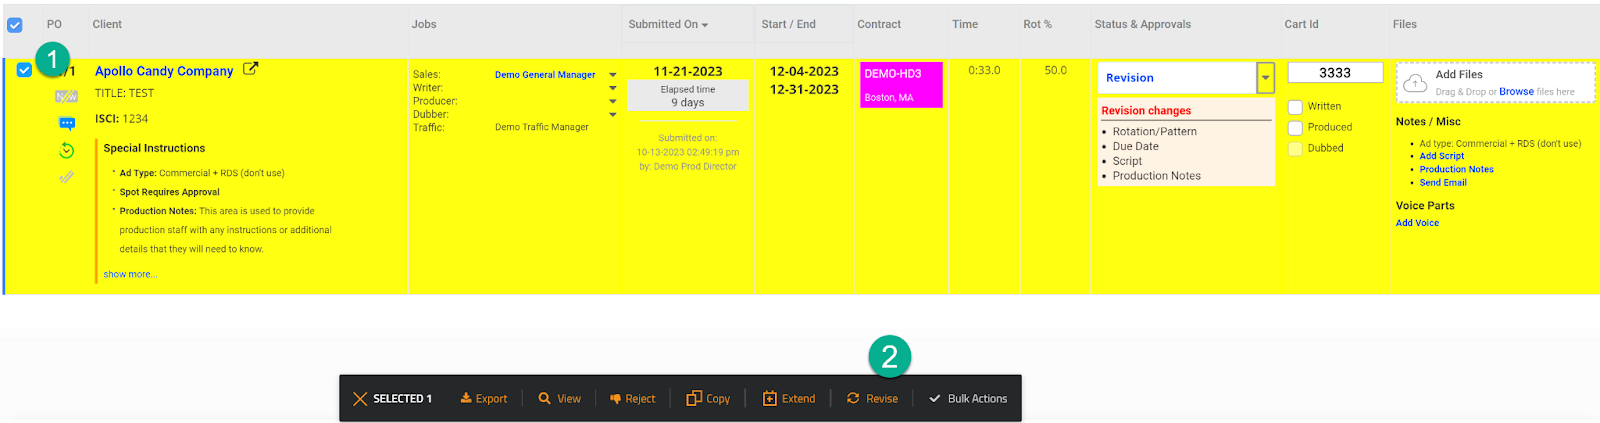Check the Dubbed checkbox
This screenshot has width=1600, height=423.
[1295, 149]
